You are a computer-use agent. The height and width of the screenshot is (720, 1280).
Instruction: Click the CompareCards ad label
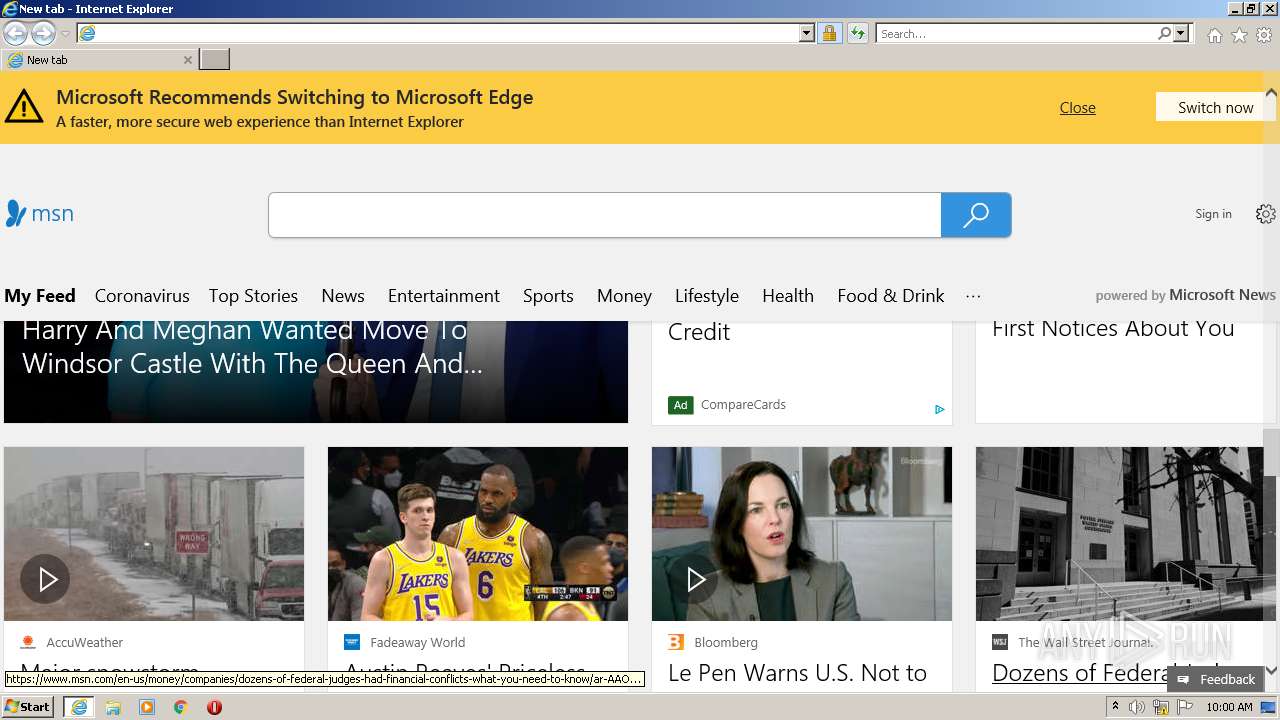(x=743, y=405)
